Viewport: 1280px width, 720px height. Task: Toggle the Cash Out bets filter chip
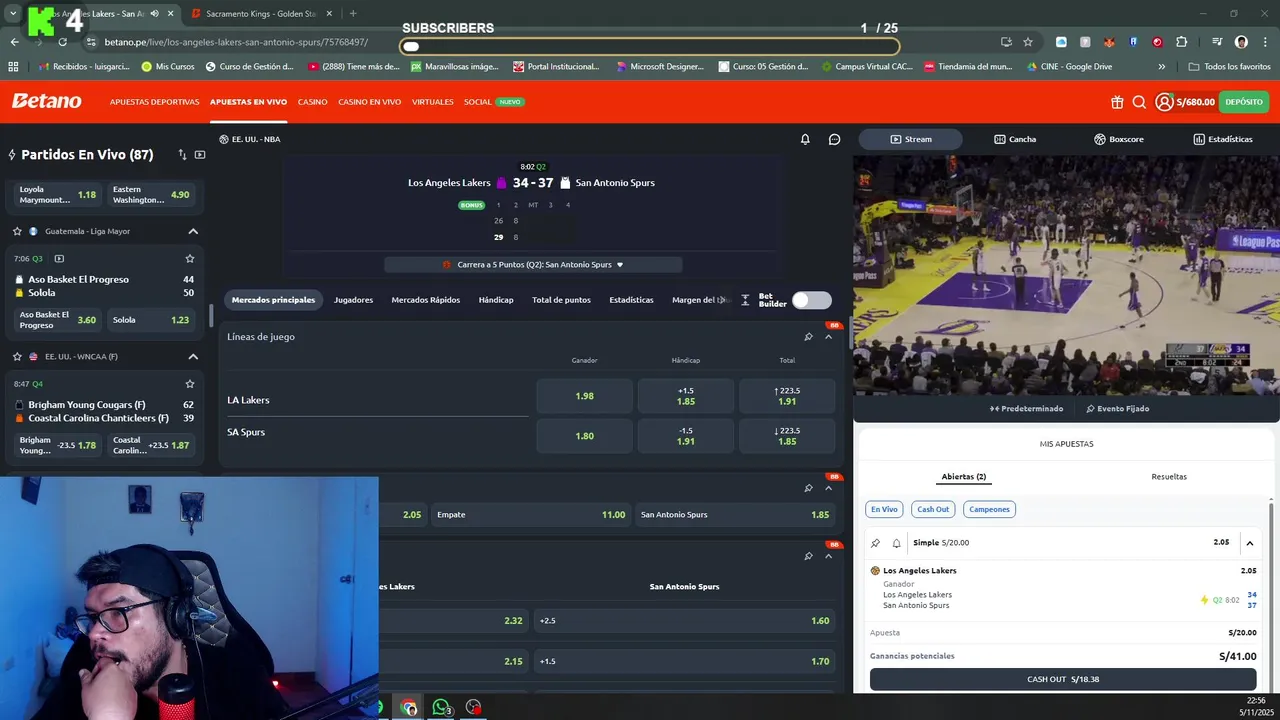click(933, 509)
